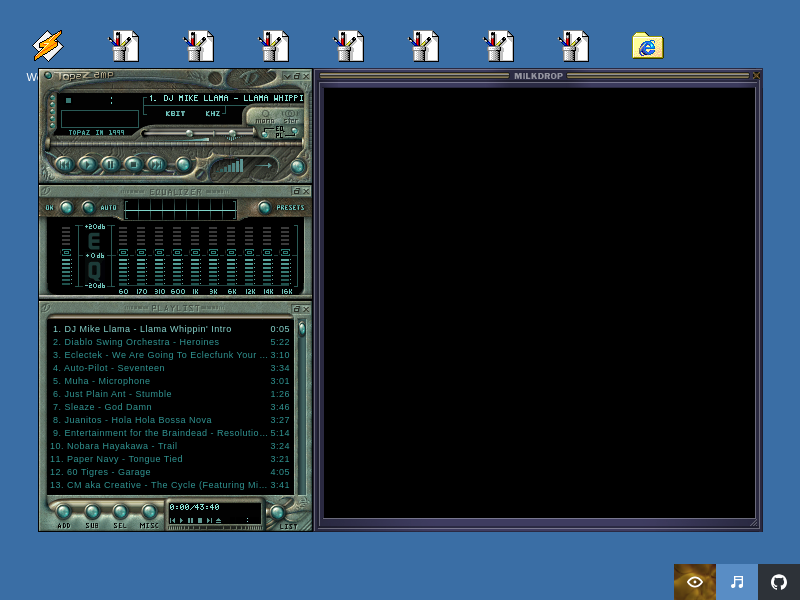800x600 pixels.
Task: Click the Stop button in the main player
Action: coord(133,164)
